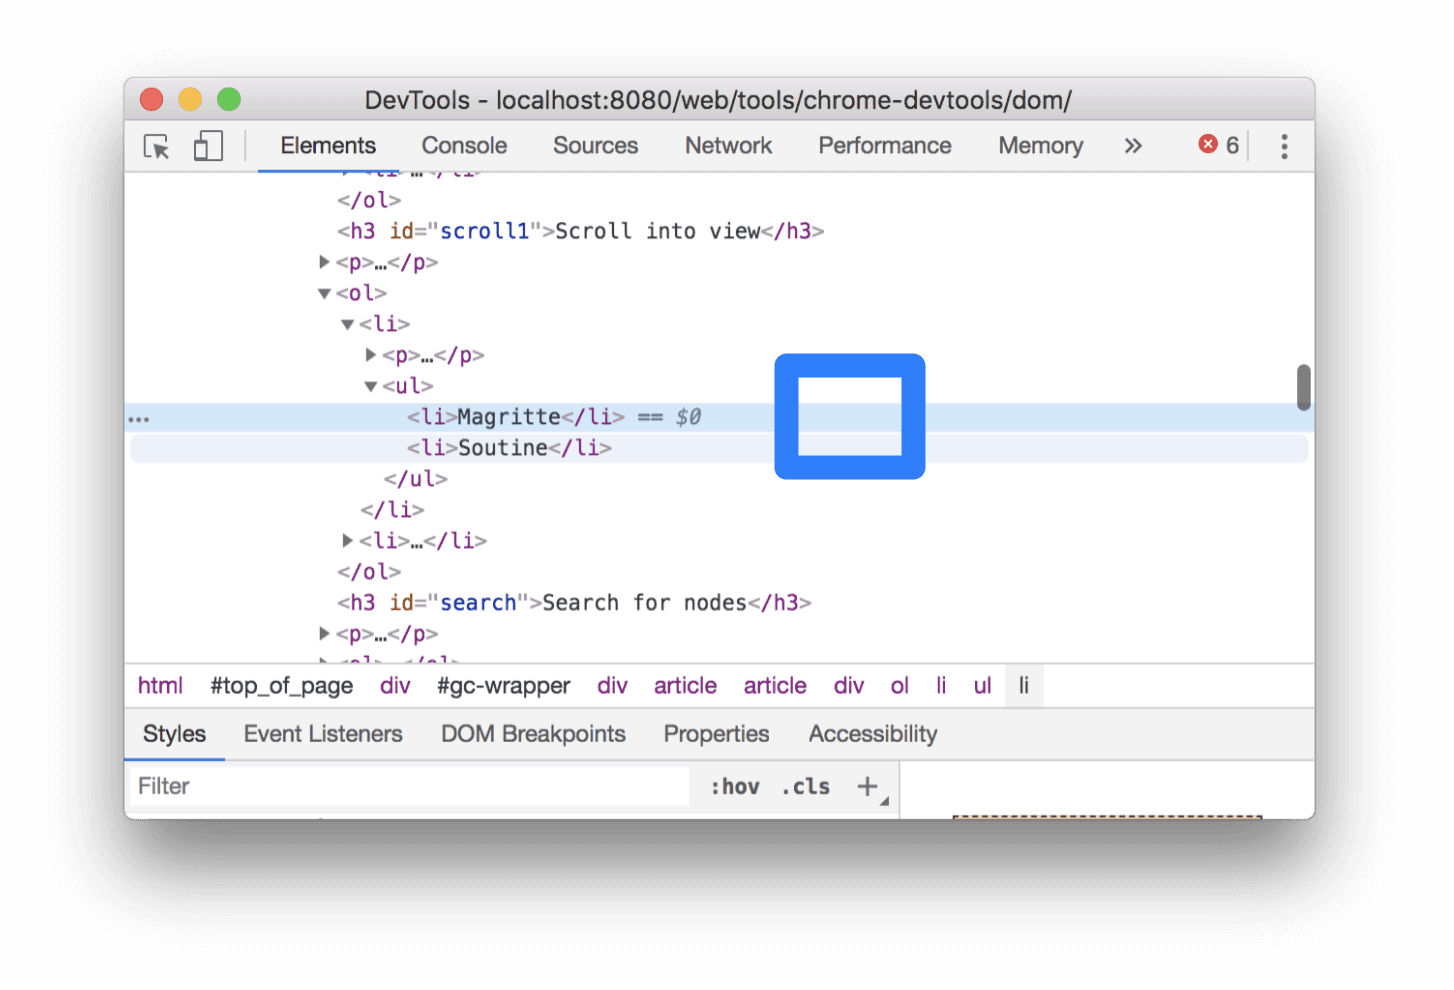This screenshot has height=990, width=1454.
Task: Toggle .cls element classes pane
Action: point(805,786)
